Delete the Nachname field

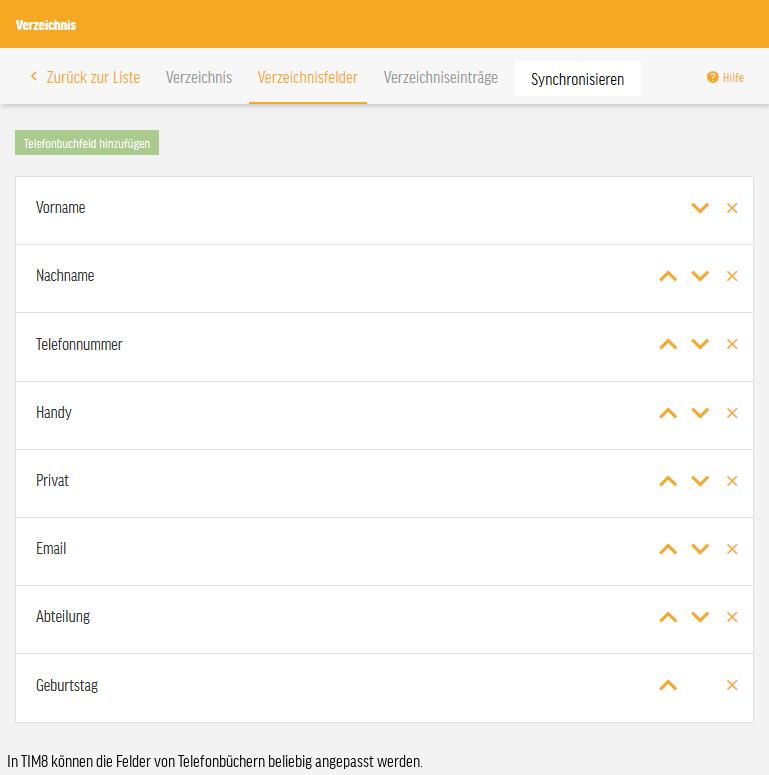click(x=732, y=276)
